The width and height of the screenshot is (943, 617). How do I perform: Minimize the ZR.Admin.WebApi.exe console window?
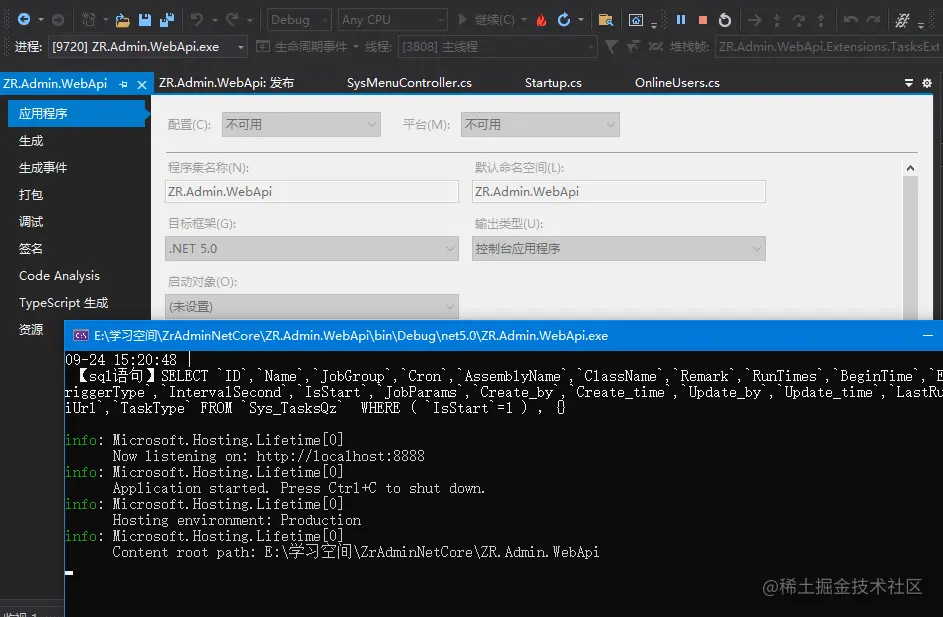[x=928, y=336]
